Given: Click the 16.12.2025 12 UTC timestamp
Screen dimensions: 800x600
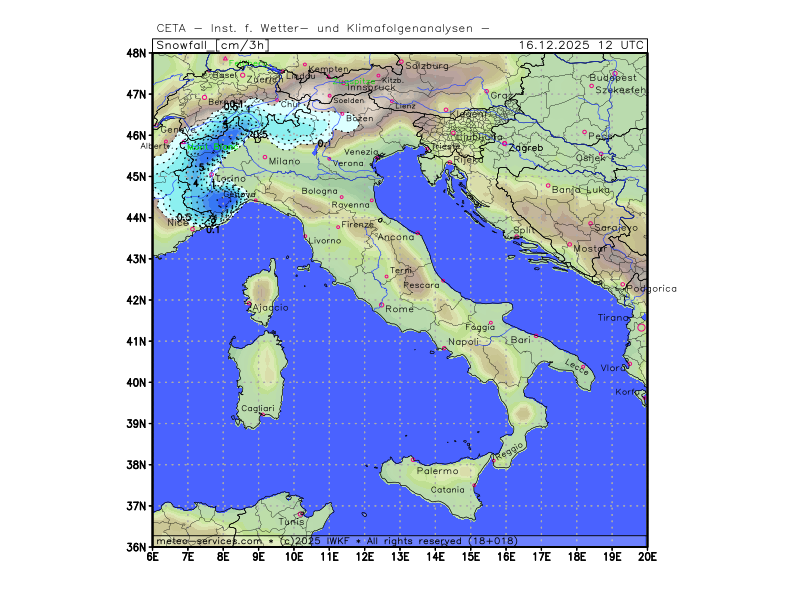Looking at the screenshot, I should point(582,45).
